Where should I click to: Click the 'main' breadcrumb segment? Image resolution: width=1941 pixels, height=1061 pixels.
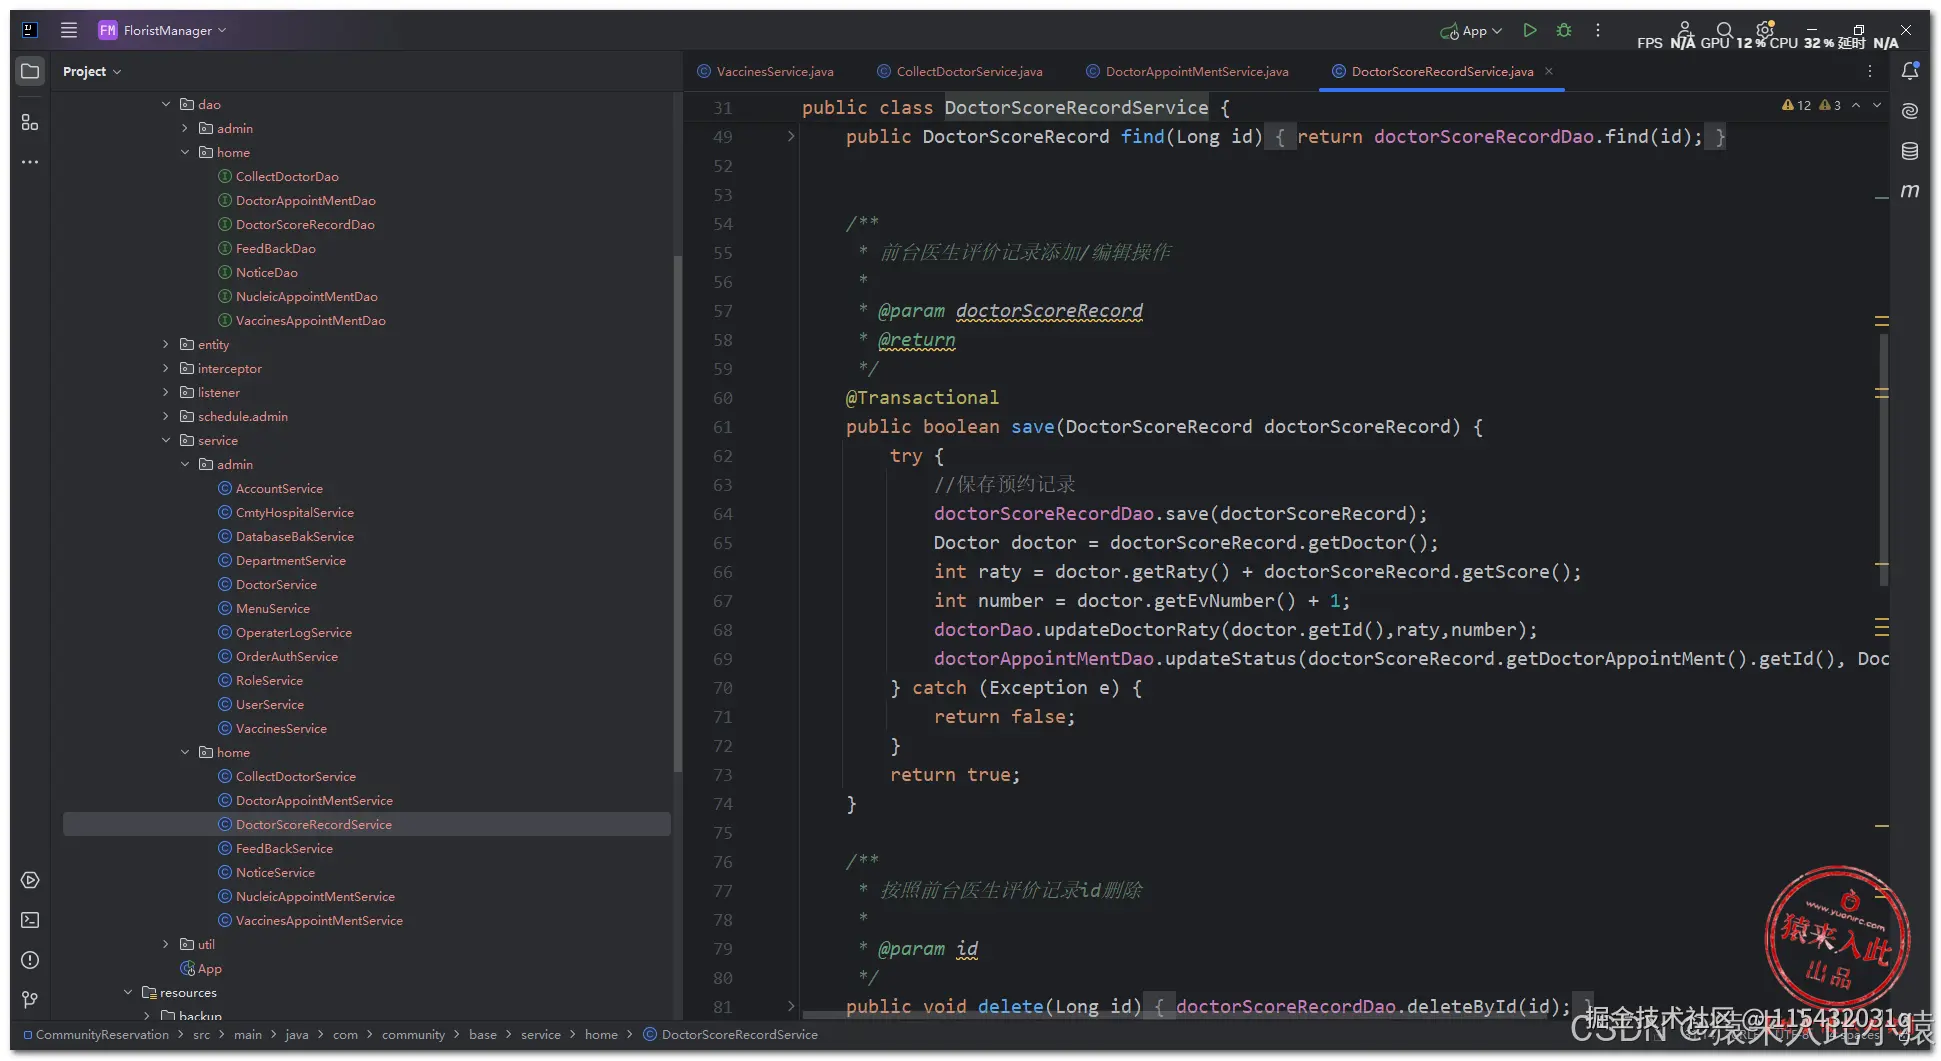point(248,1034)
